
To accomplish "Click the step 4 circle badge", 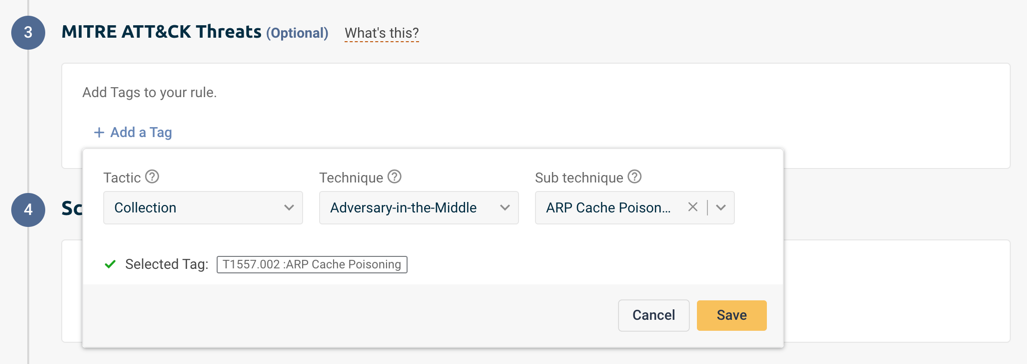I will pos(28,209).
